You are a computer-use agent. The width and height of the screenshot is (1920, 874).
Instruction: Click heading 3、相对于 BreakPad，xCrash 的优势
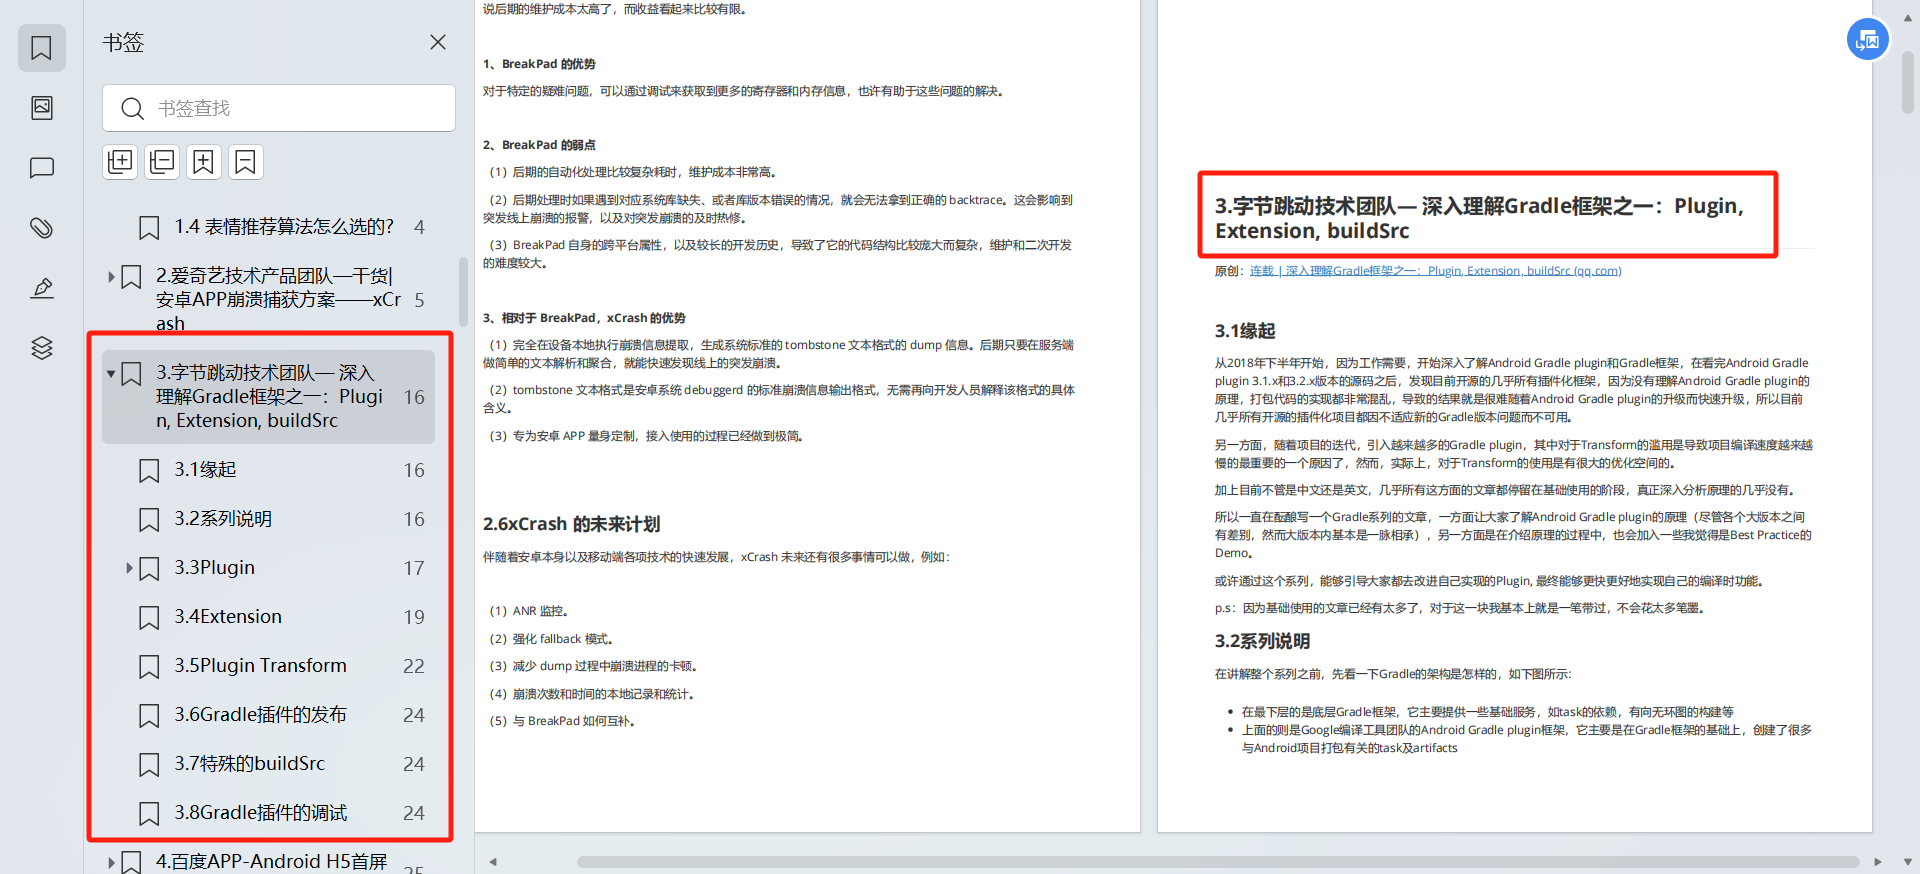tap(584, 318)
